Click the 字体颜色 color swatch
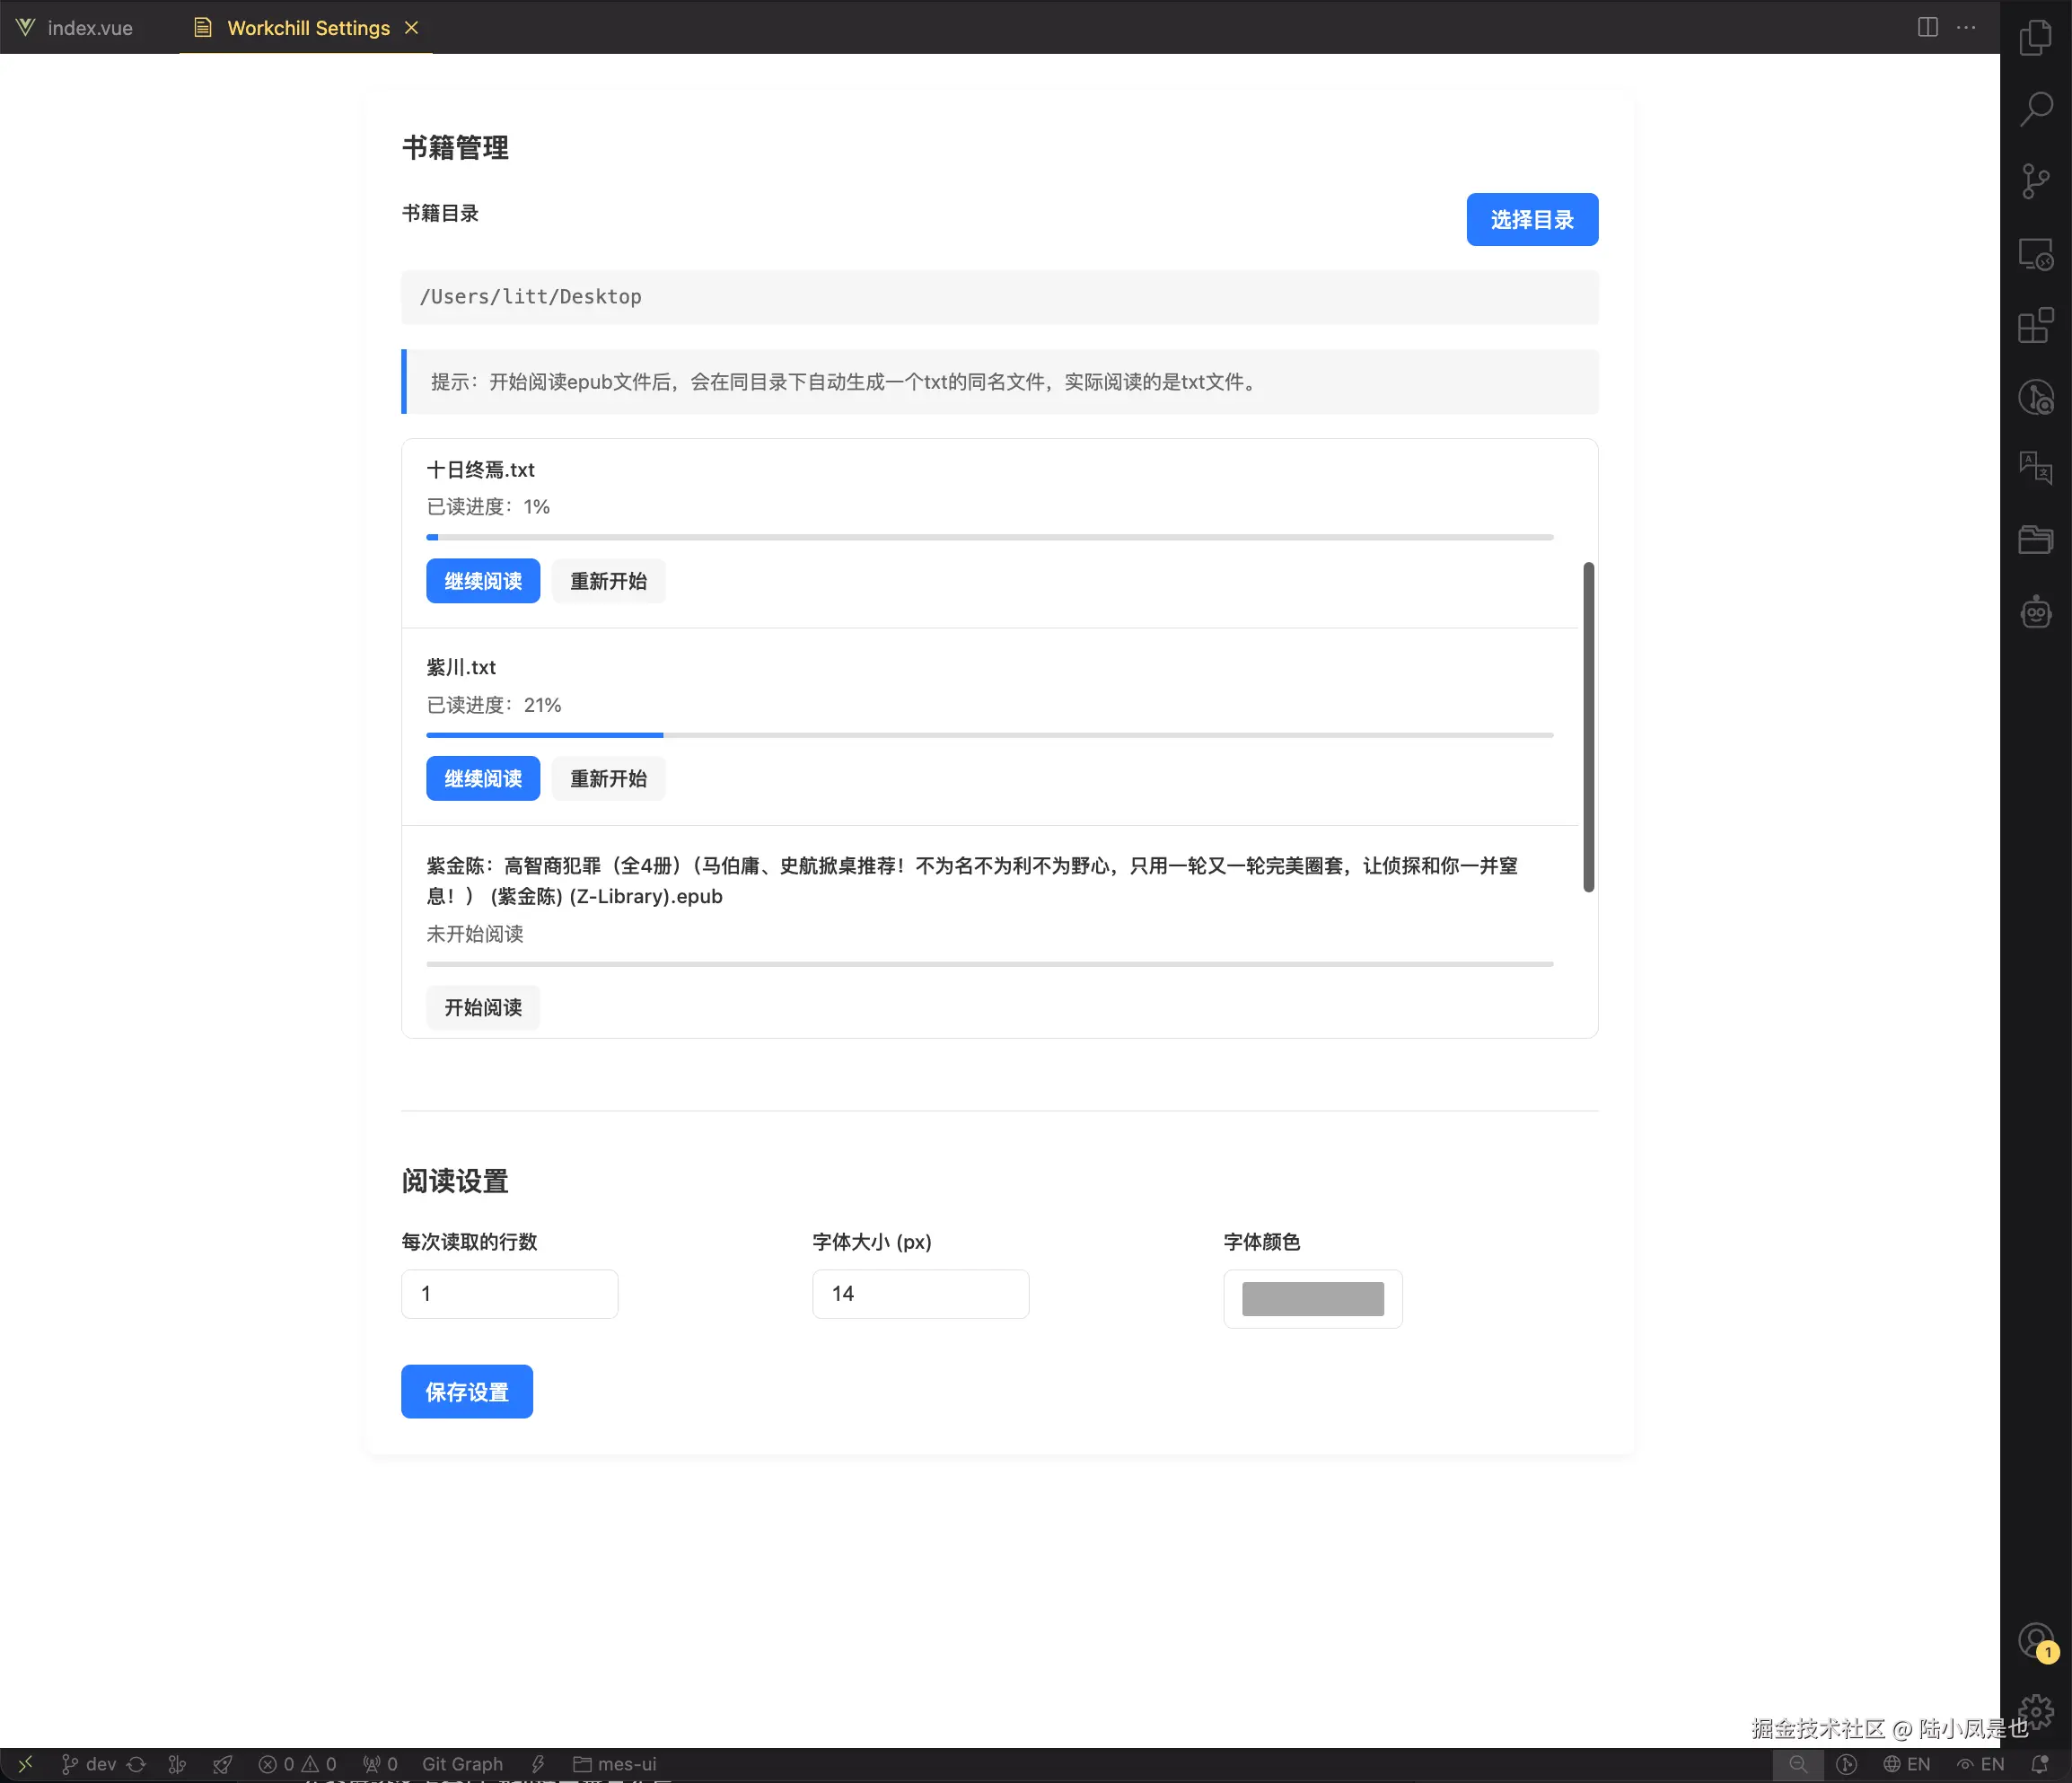2072x1783 pixels. coord(1312,1298)
